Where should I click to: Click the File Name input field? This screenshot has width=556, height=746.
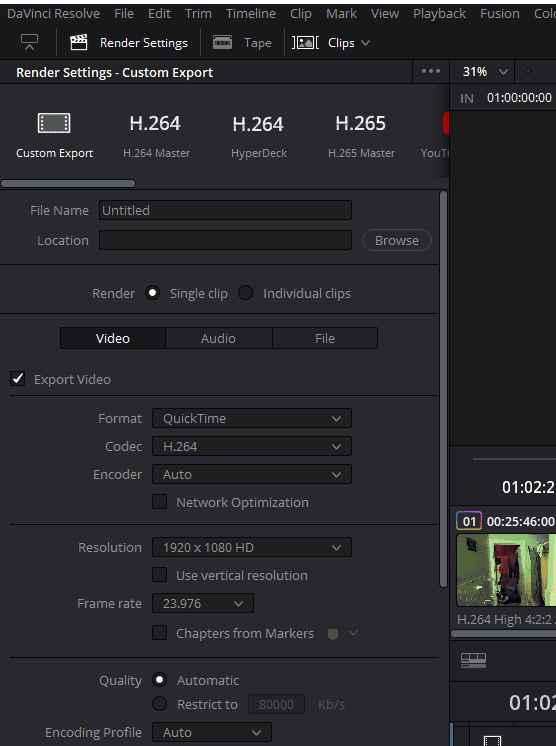point(225,210)
